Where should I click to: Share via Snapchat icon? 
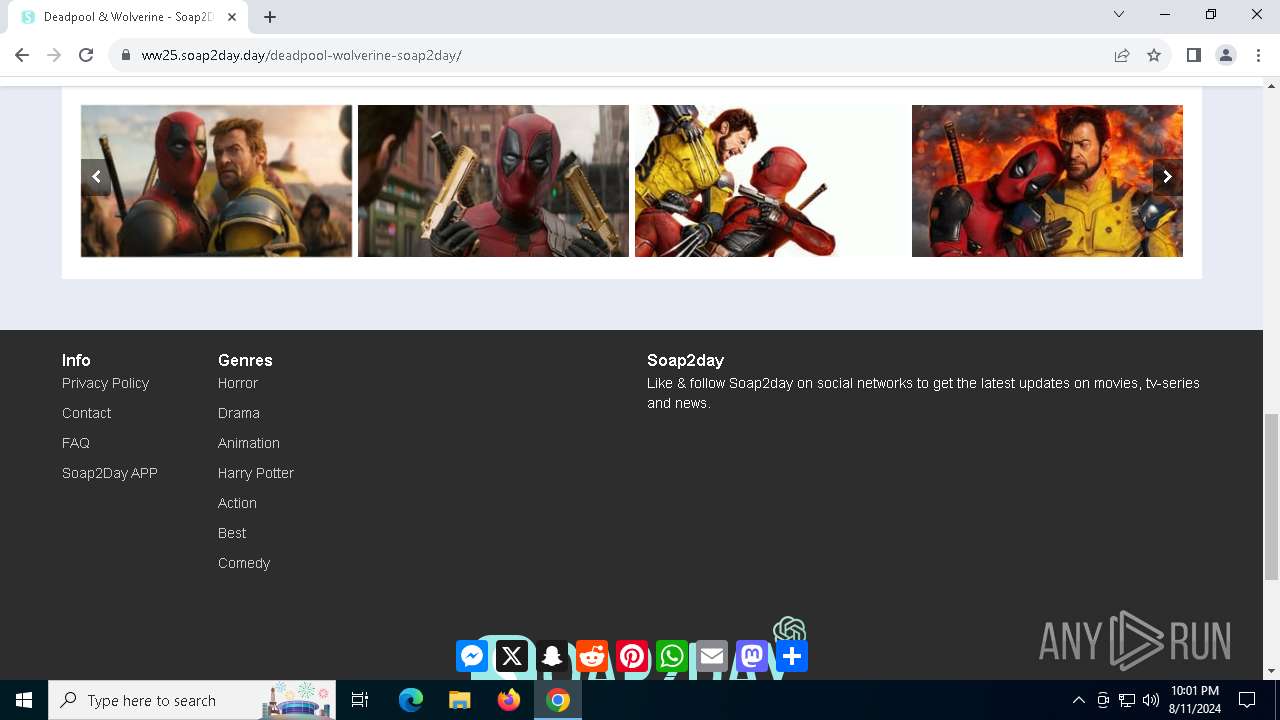pyautogui.click(x=552, y=656)
